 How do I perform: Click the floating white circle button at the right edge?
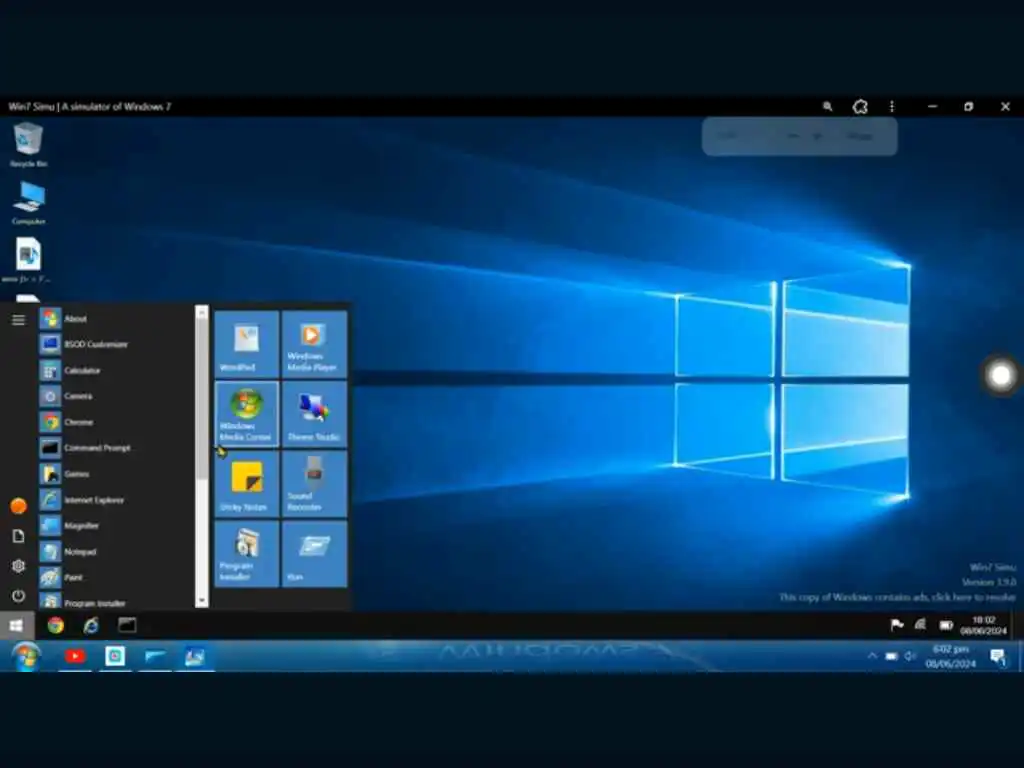pyautogui.click(x=1000, y=375)
